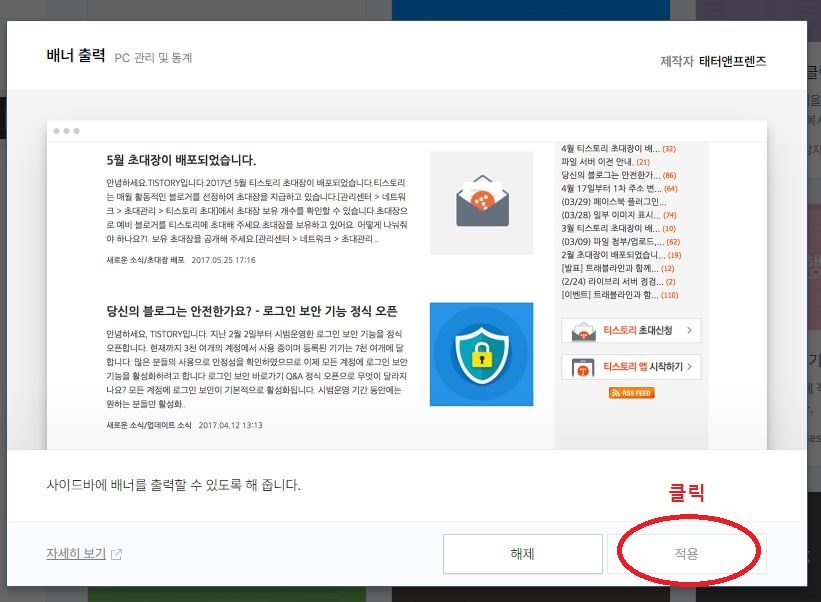Viewport: 821px width, 602px height.
Task: Click the 배너 출력 plugin title
Action: 76,55
